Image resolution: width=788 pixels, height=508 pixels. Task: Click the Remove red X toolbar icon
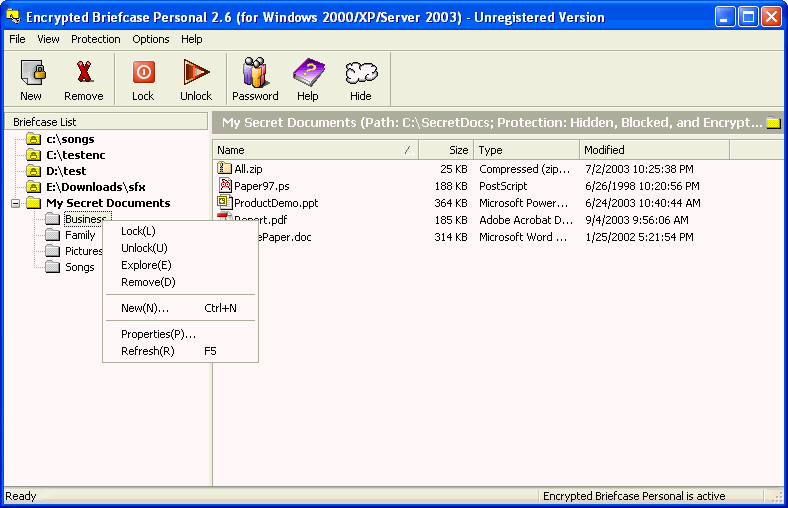[84, 72]
